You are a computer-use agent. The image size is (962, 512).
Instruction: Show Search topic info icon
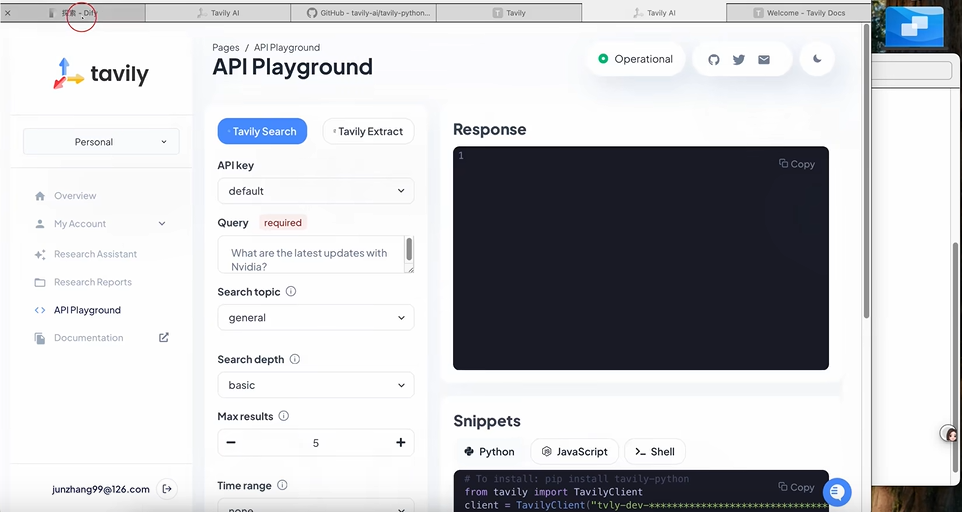coord(291,291)
